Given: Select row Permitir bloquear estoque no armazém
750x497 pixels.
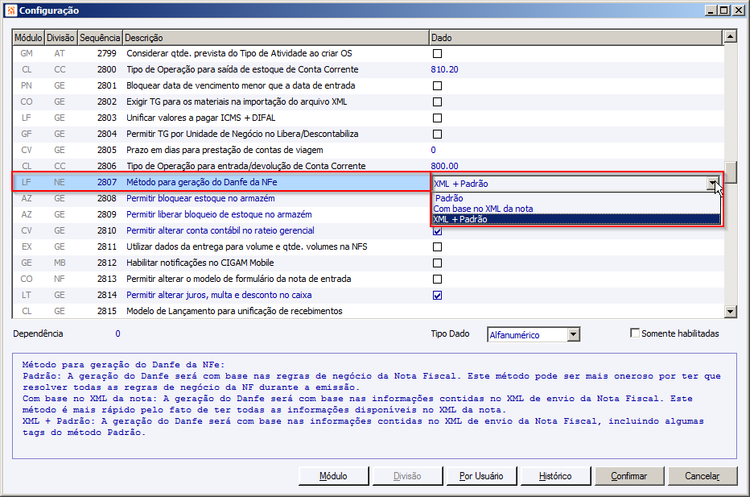Looking at the screenshot, I should pyautogui.click(x=221, y=199).
